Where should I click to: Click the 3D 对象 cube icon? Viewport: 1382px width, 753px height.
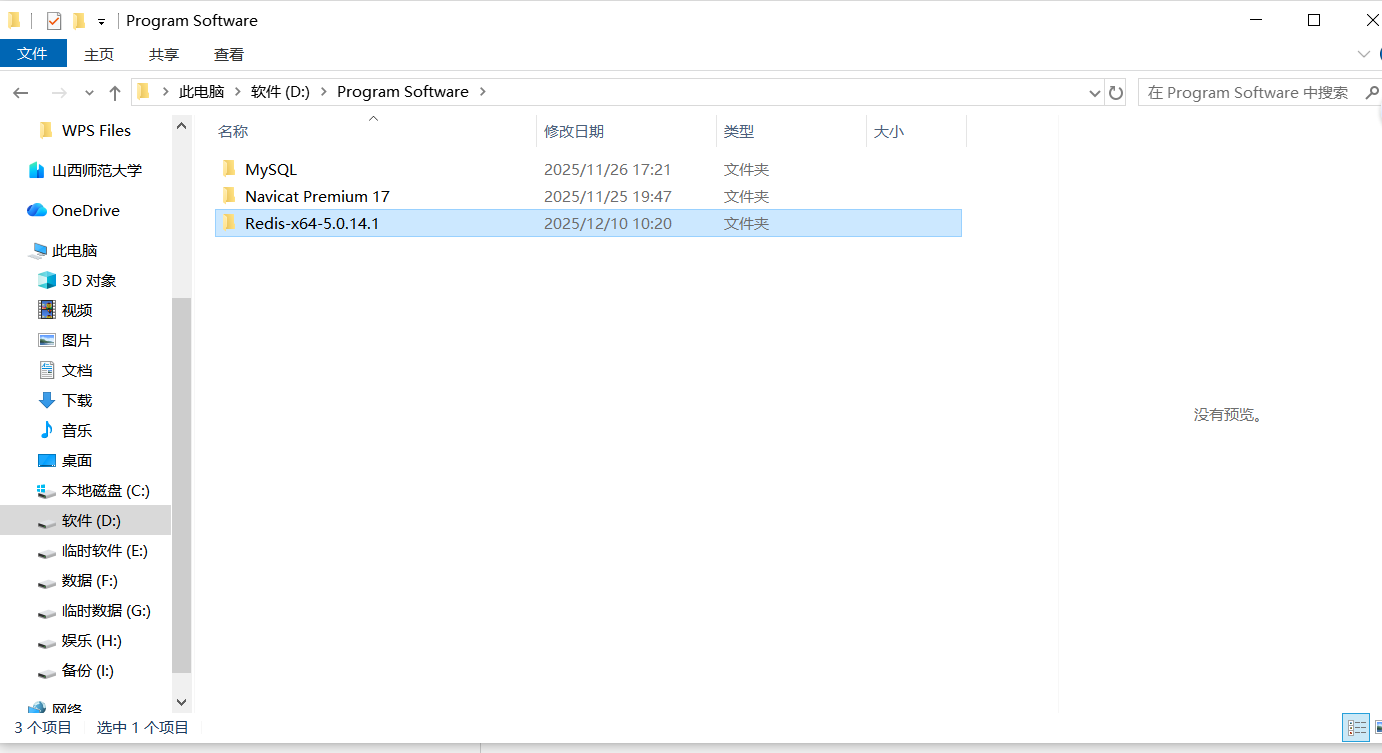tap(46, 280)
